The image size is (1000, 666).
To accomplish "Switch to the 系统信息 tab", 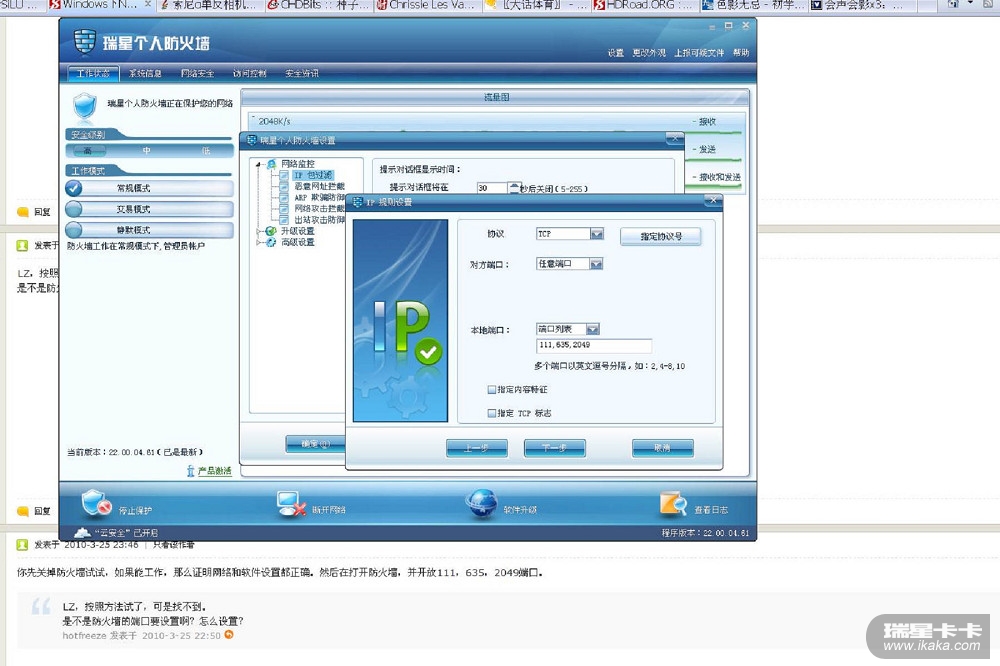I will (x=145, y=73).
